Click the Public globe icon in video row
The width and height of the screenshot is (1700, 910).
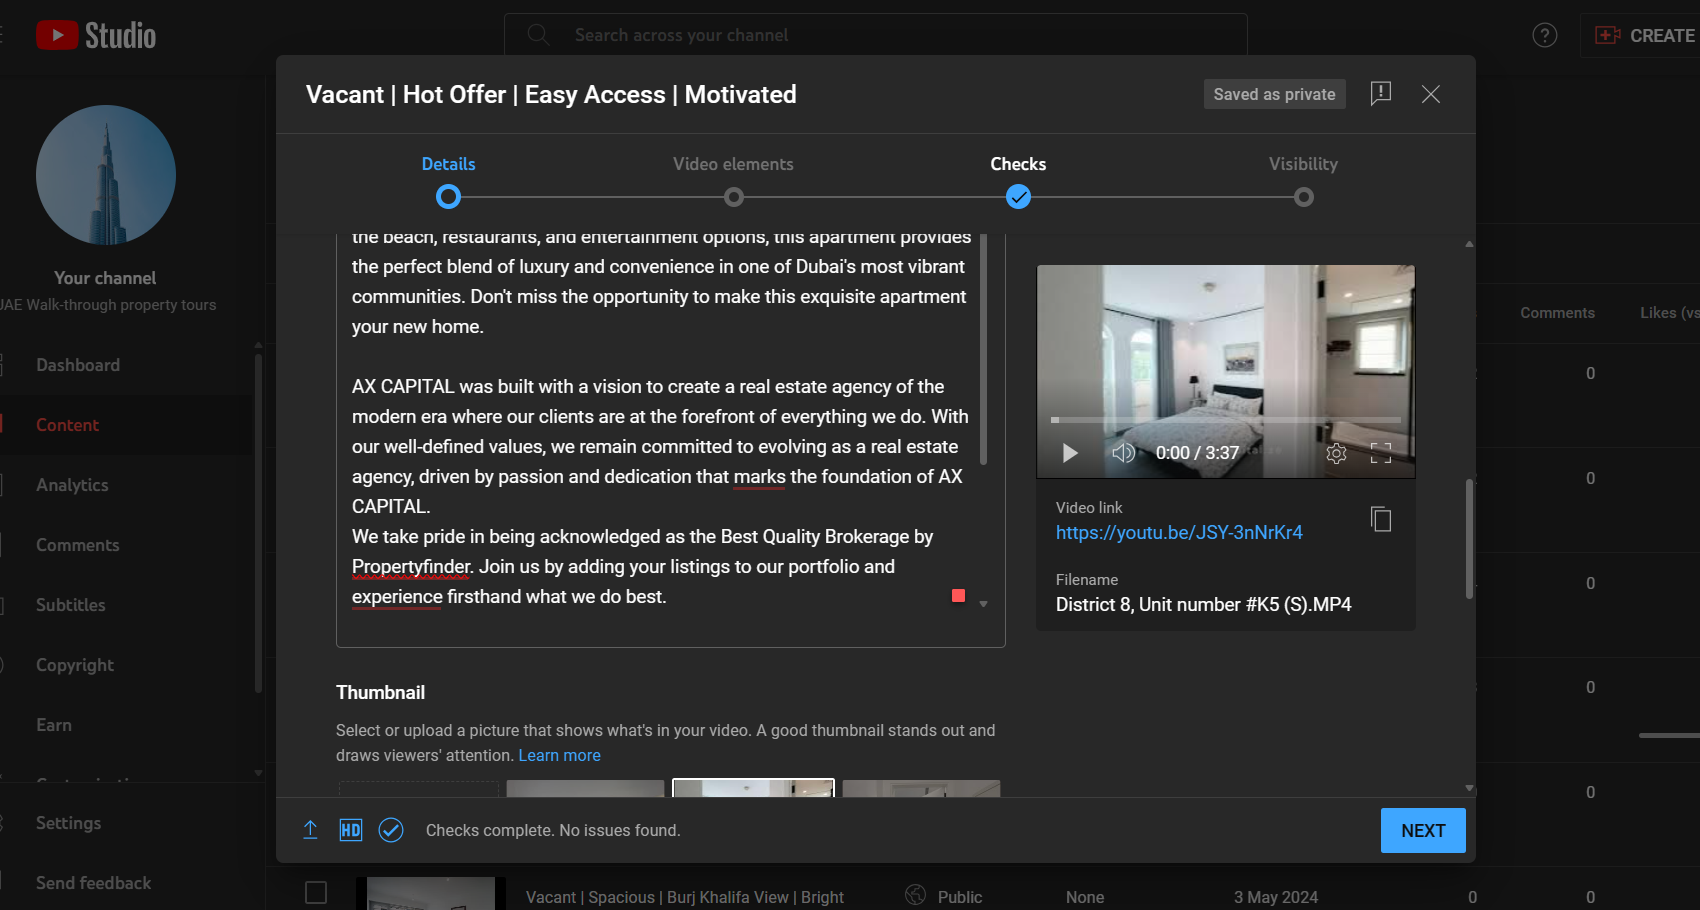point(915,895)
